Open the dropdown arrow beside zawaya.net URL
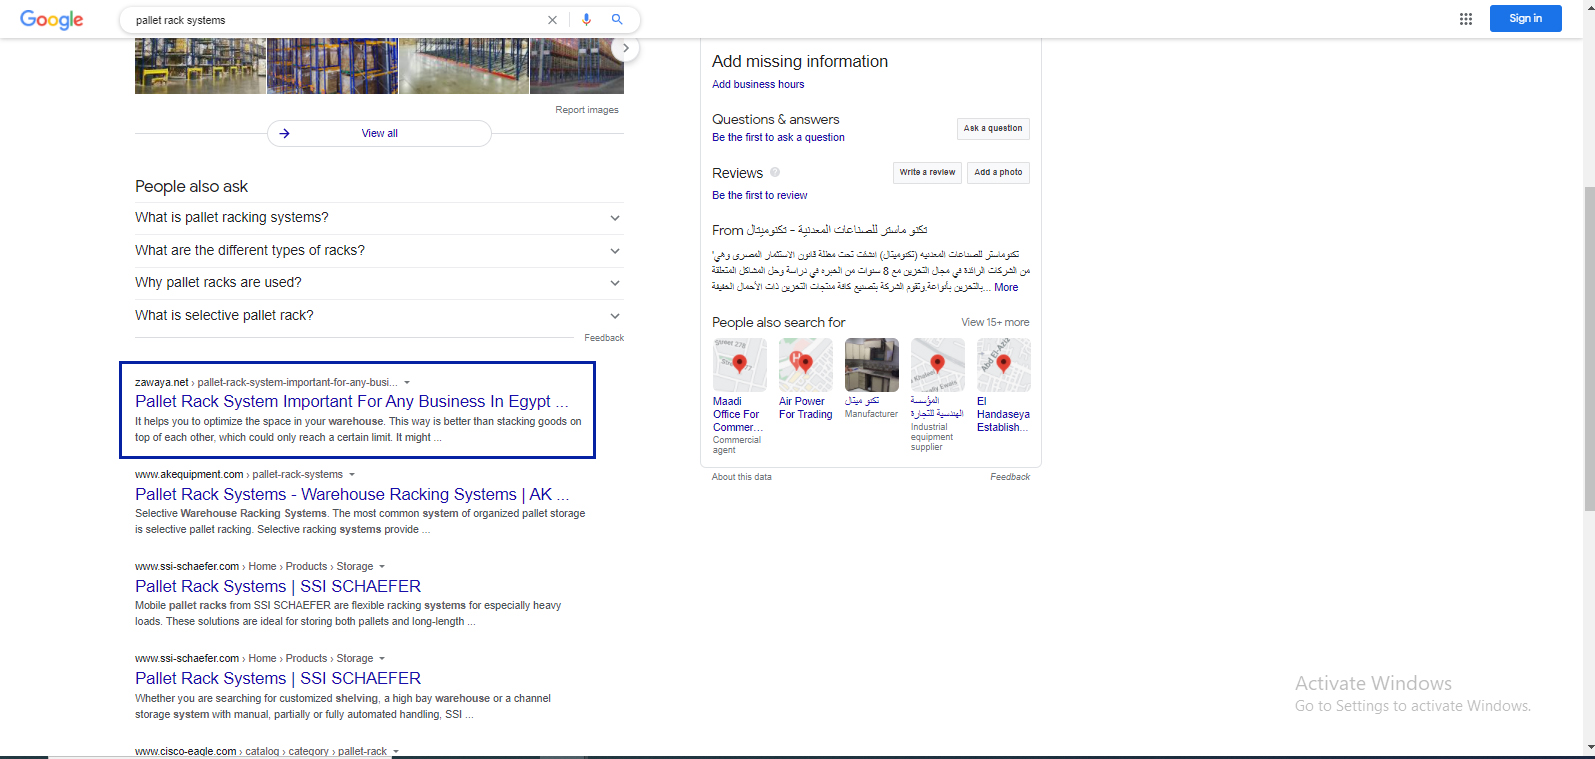Image resolution: width=1595 pixels, height=759 pixels. click(x=407, y=383)
